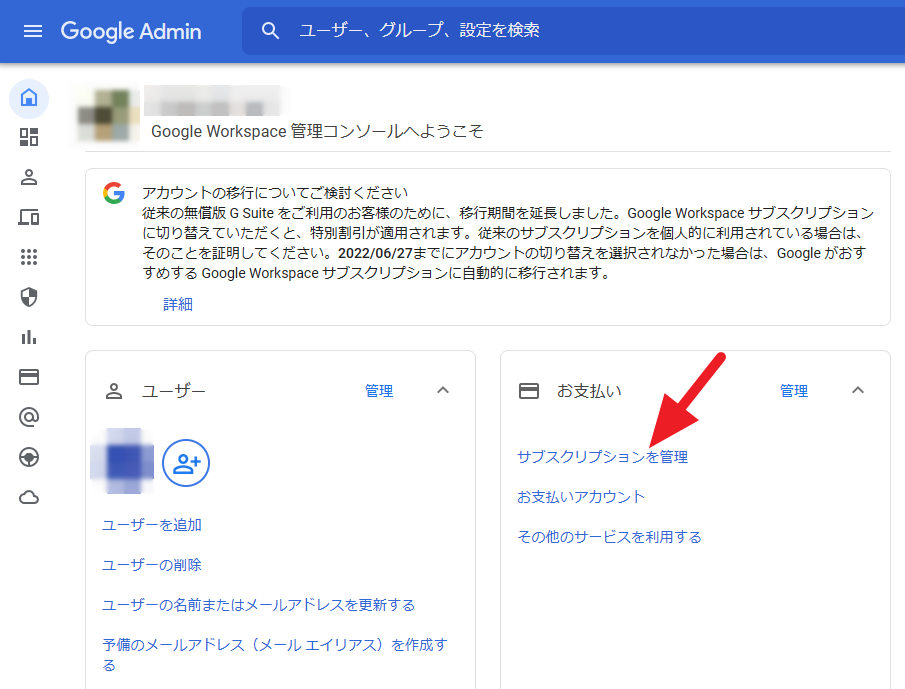Image resolution: width=905 pixels, height=689 pixels.
Task: Click the Google Workspace 管理コンソールへようこそ heading
Action: 317,131
